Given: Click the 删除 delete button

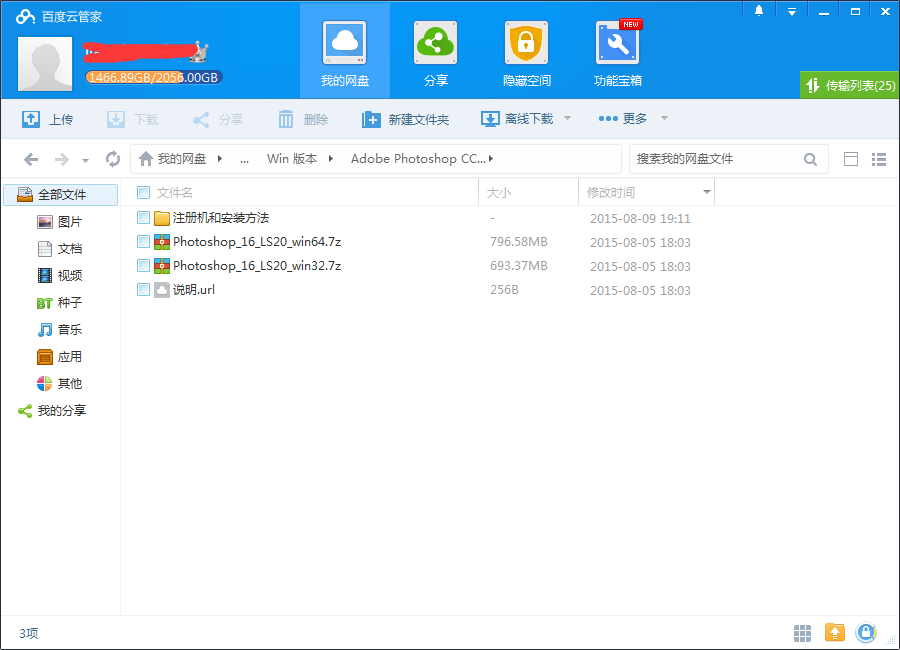Looking at the screenshot, I should click(x=303, y=119).
